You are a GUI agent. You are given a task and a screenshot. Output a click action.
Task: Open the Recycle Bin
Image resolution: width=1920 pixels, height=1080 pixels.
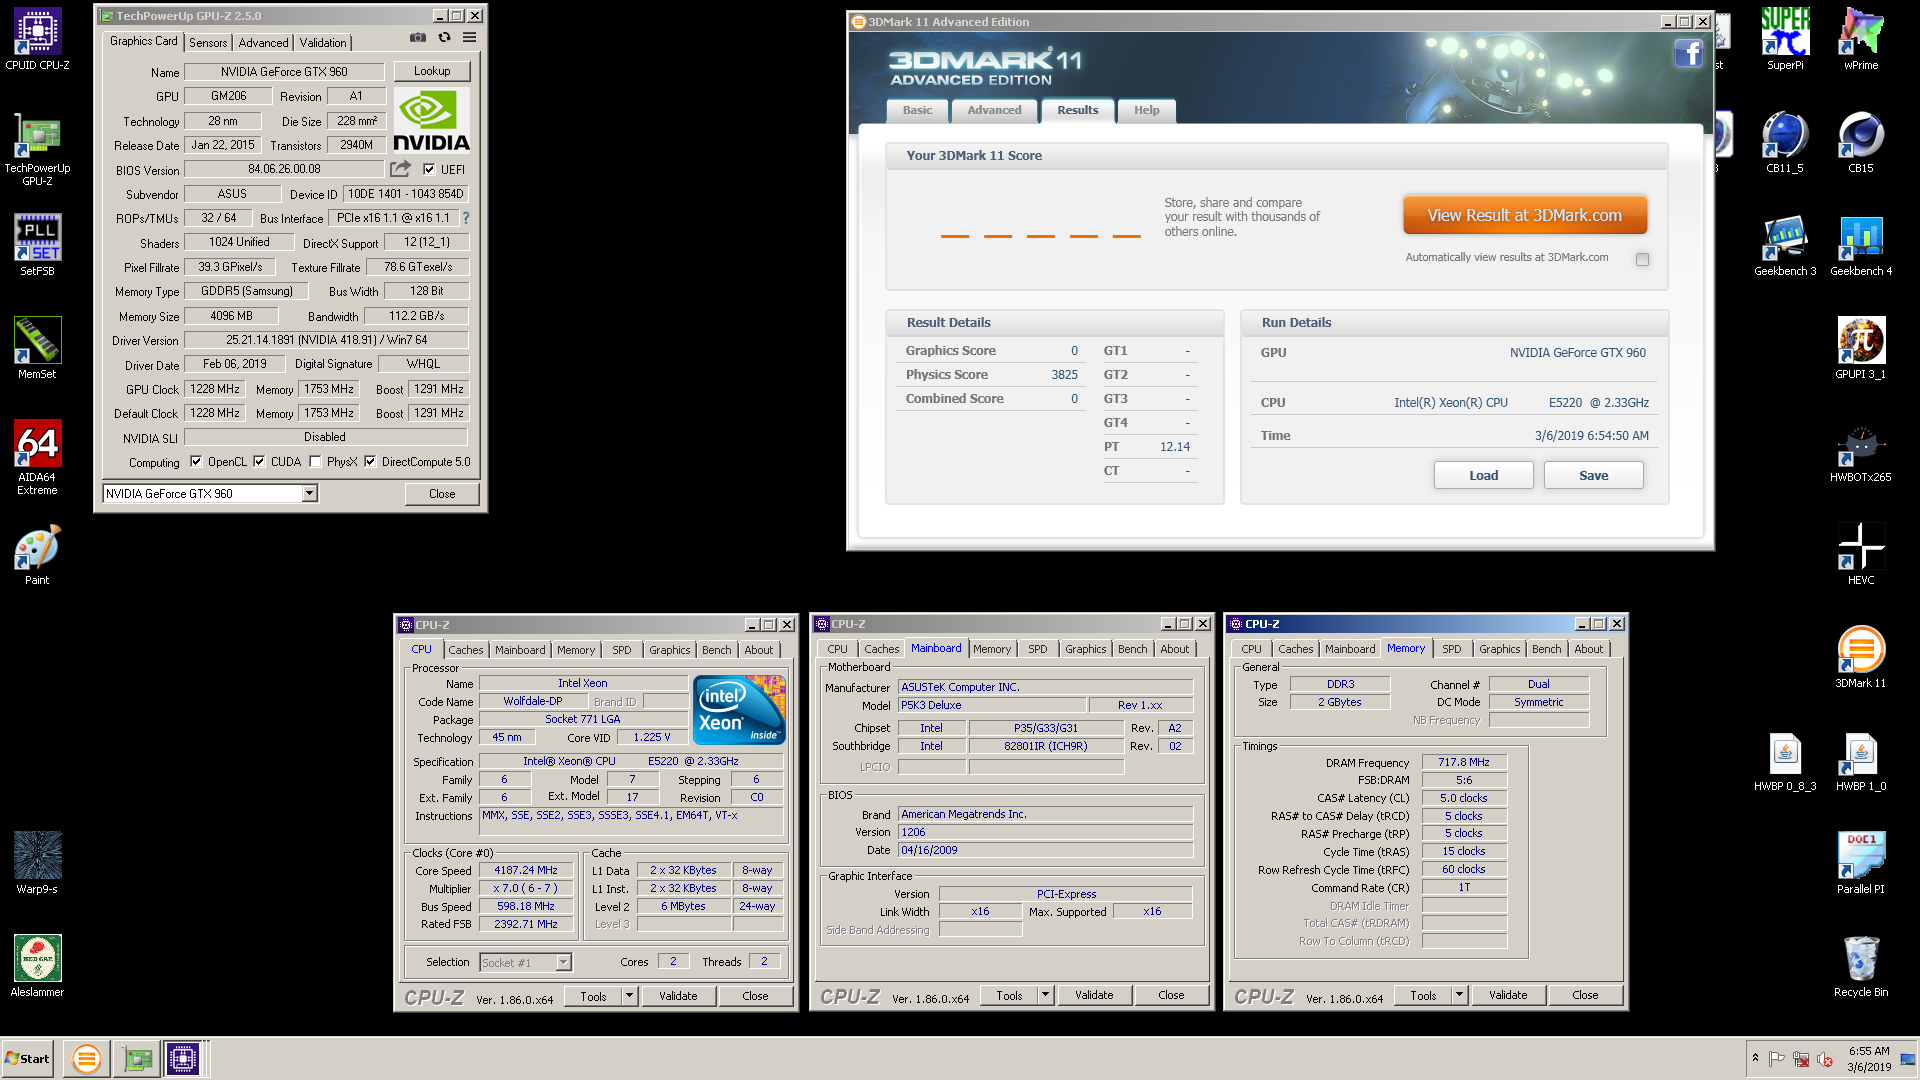point(1861,967)
